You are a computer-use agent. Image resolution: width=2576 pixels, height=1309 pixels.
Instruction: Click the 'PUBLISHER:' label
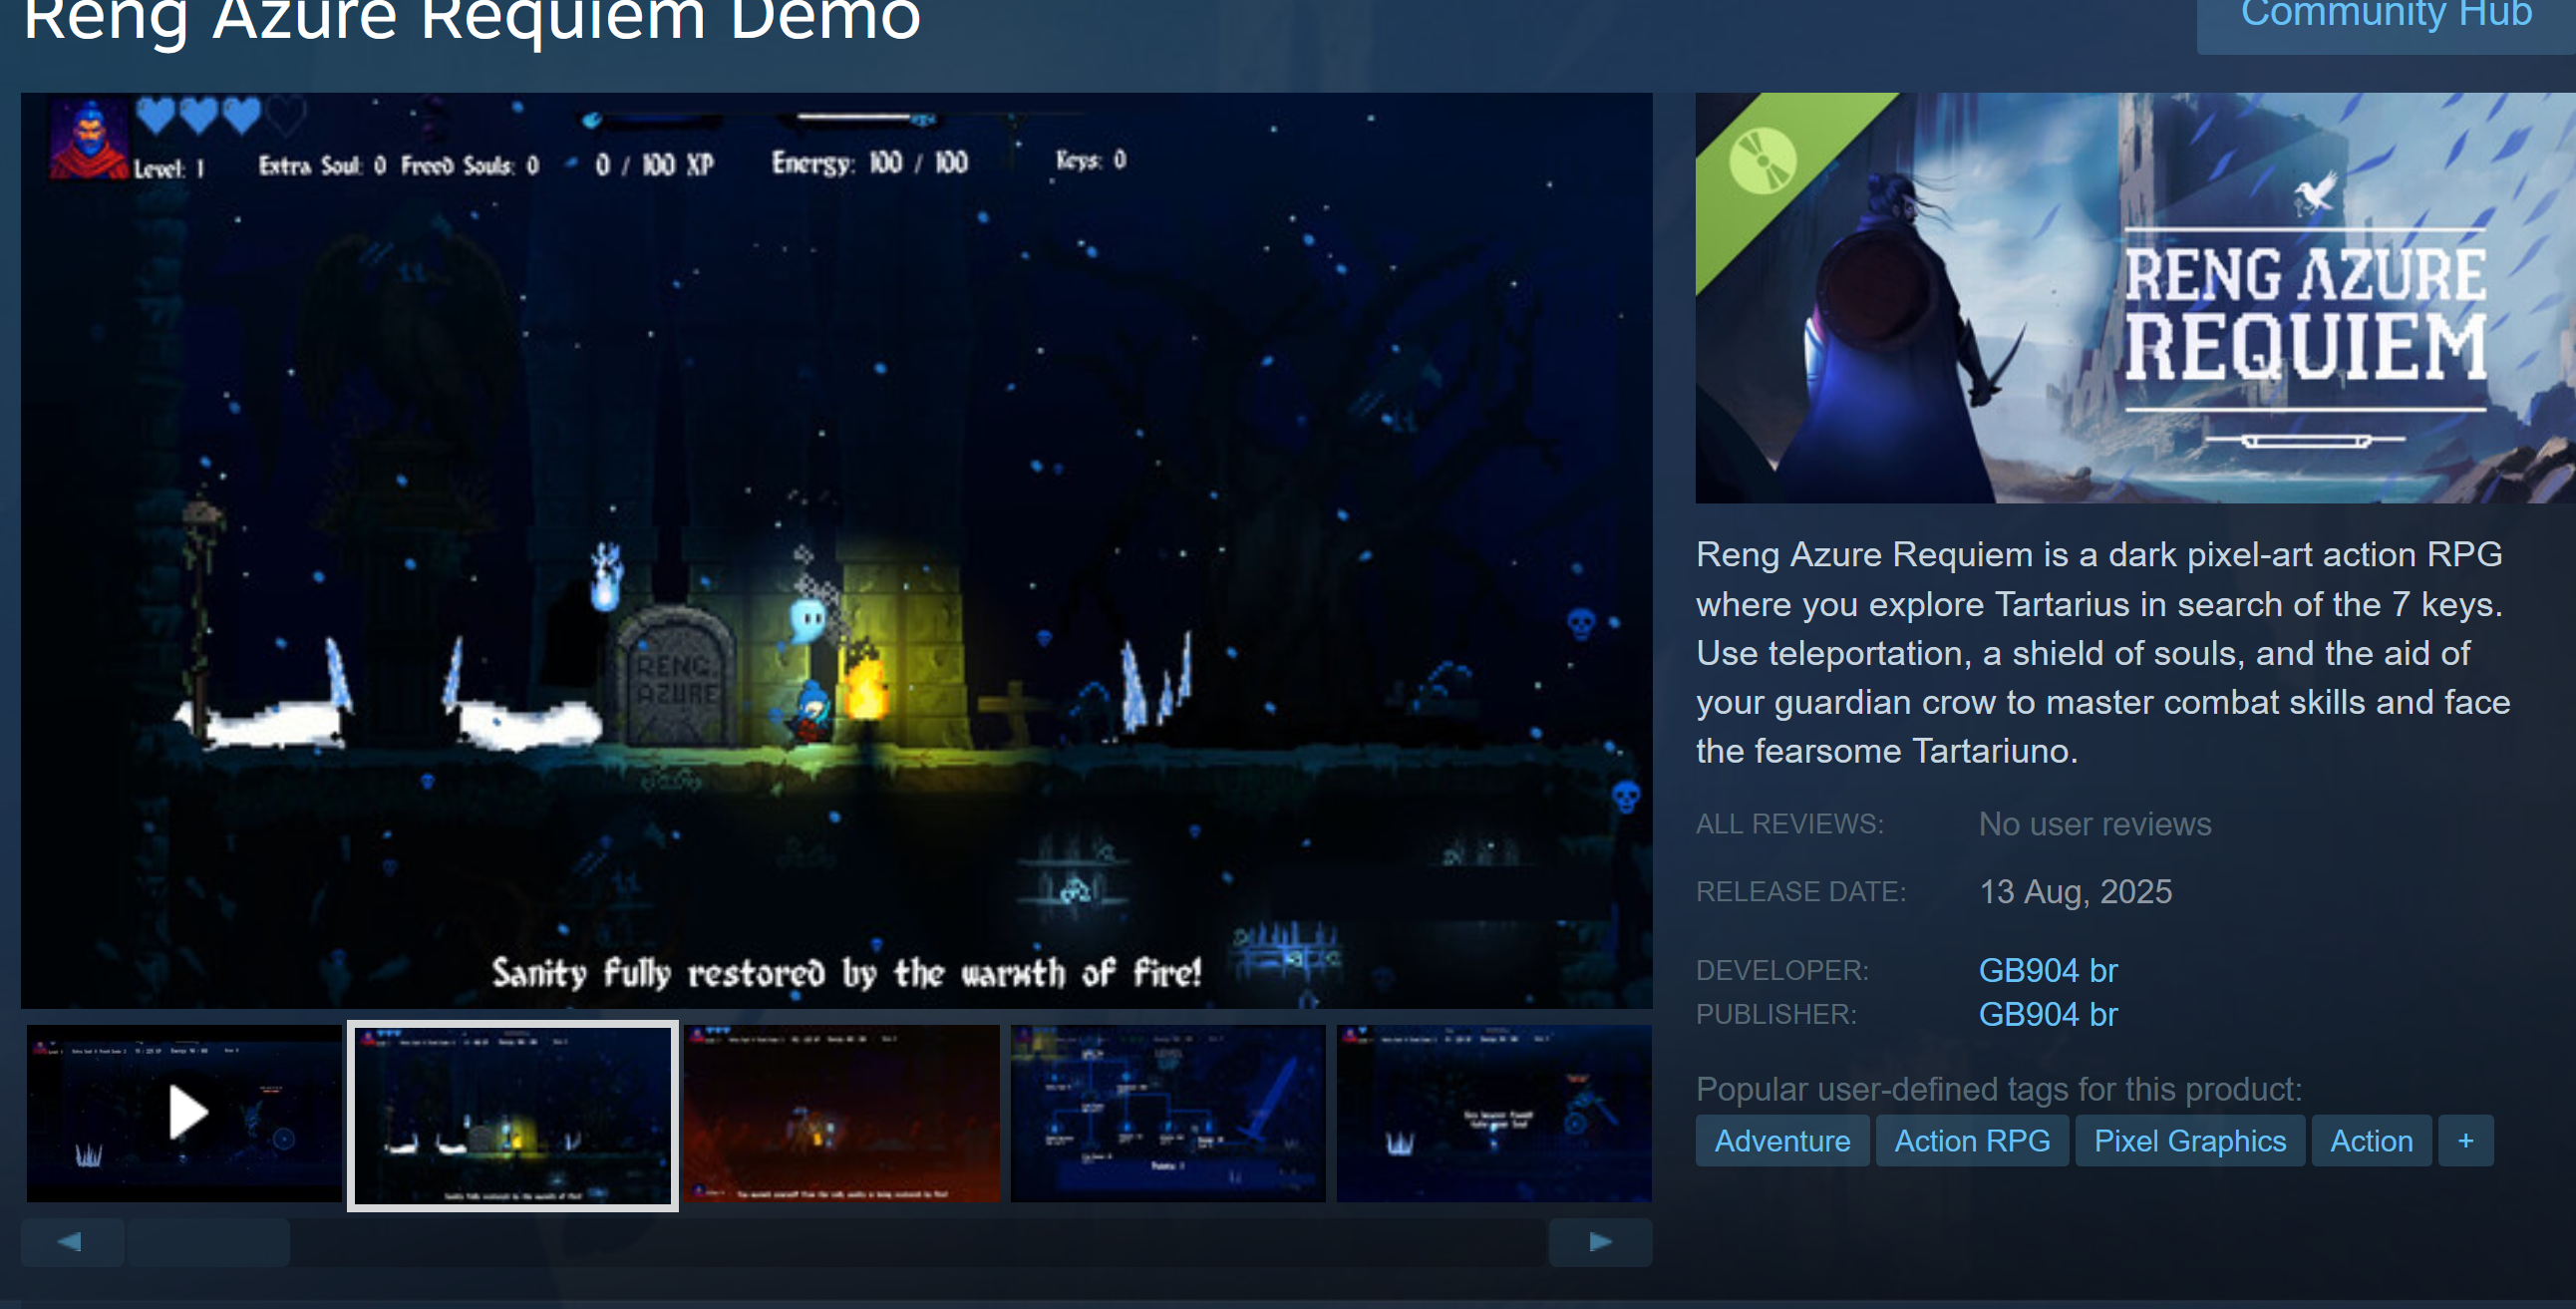click(x=1776, y=1014)
